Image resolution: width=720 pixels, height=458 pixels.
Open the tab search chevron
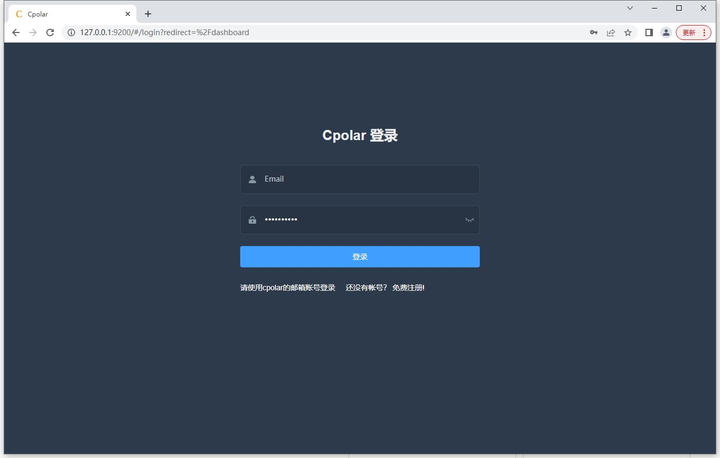pos(630,8)
